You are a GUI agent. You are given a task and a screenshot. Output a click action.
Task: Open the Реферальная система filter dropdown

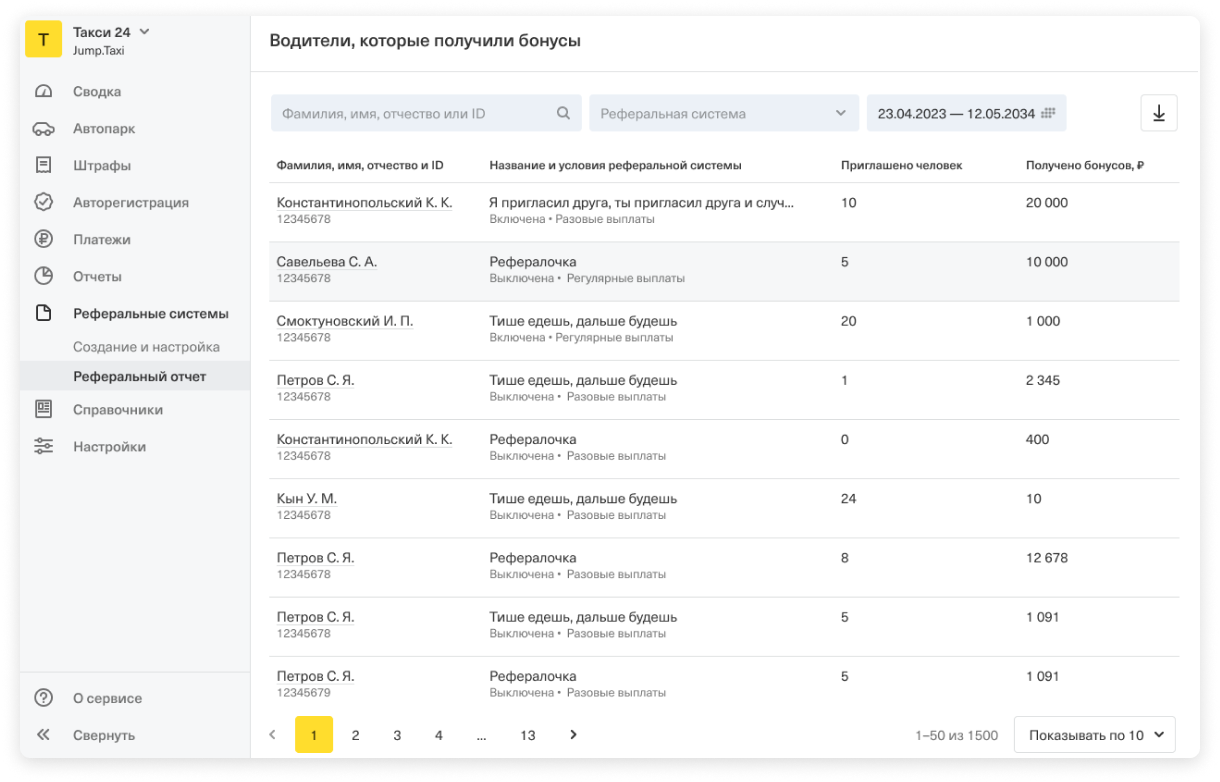[723, 114]
